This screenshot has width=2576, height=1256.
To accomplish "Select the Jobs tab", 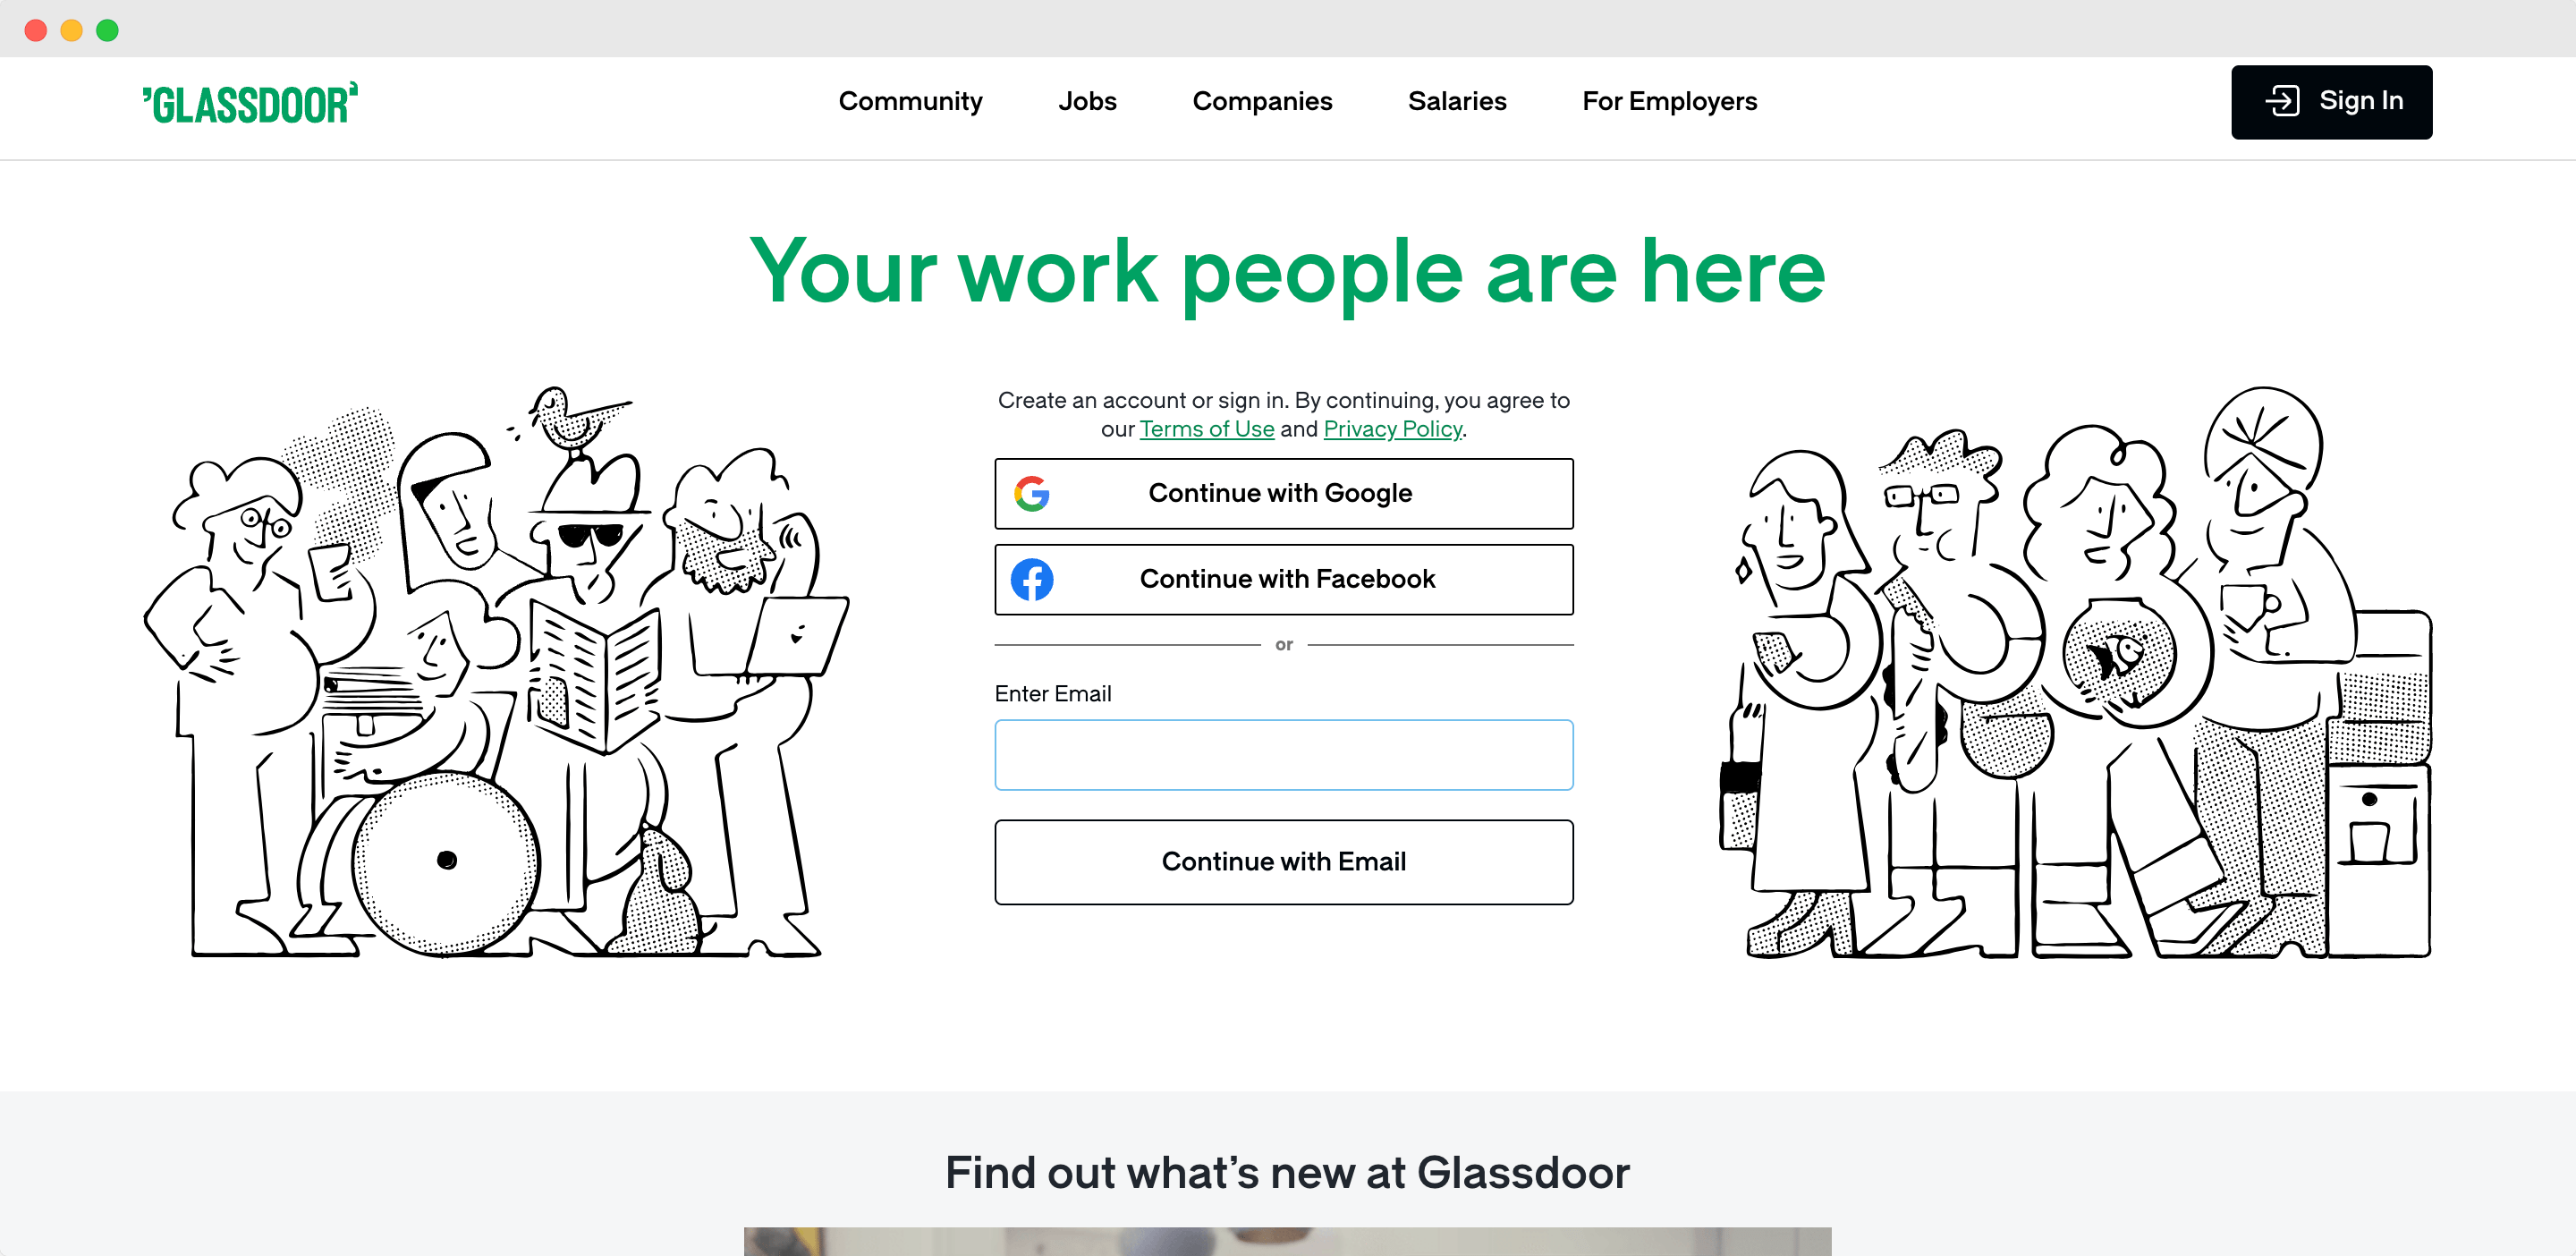I will [x=1086, y=100].
